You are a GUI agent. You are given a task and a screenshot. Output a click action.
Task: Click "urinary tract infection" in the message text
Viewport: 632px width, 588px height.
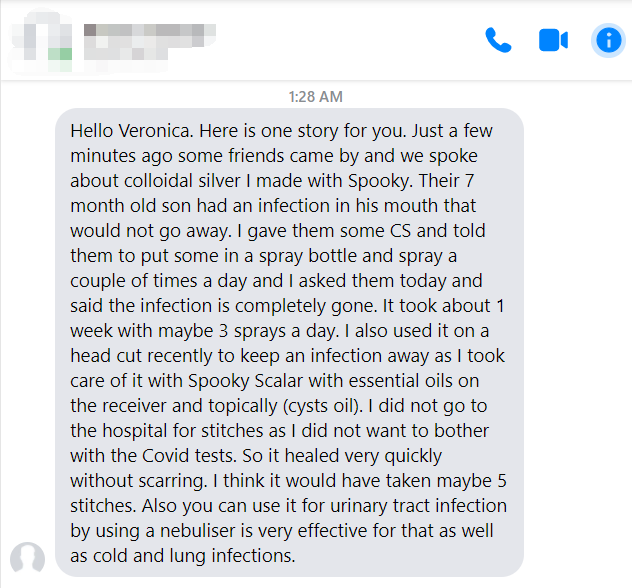click(418, 506)
